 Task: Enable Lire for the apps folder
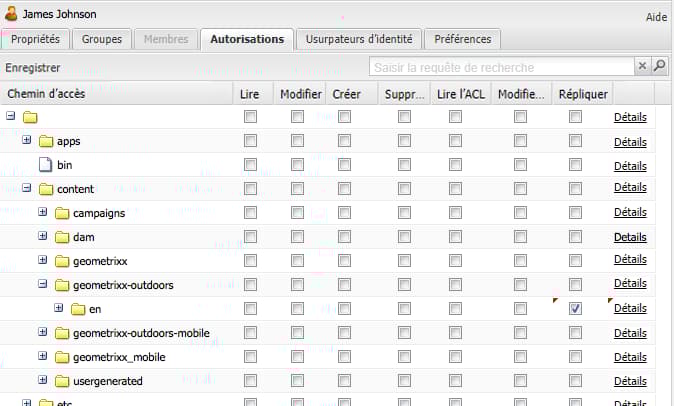(x=250, y=140)
